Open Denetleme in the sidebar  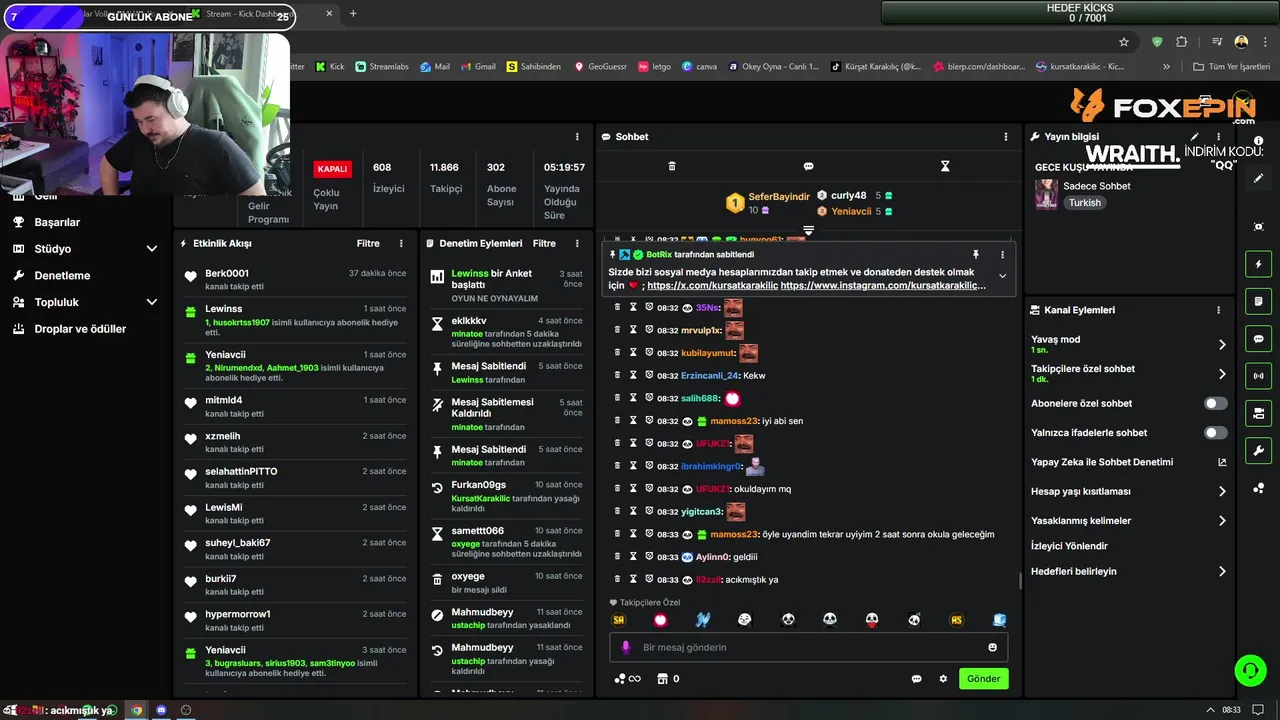point(62,275)
